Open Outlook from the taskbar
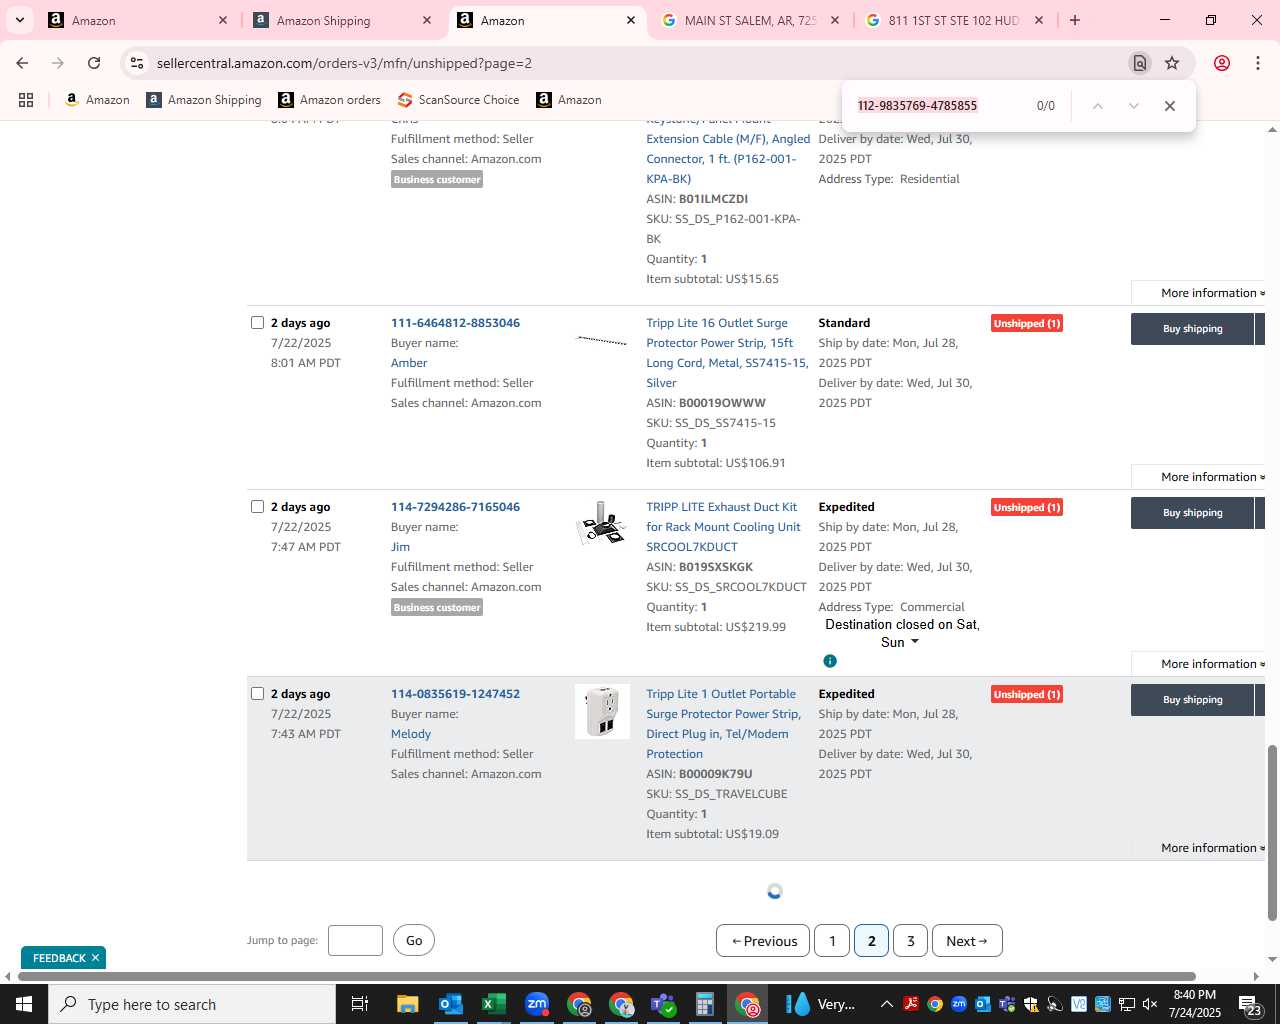1280x1024 pixels. pos(450,1004)
